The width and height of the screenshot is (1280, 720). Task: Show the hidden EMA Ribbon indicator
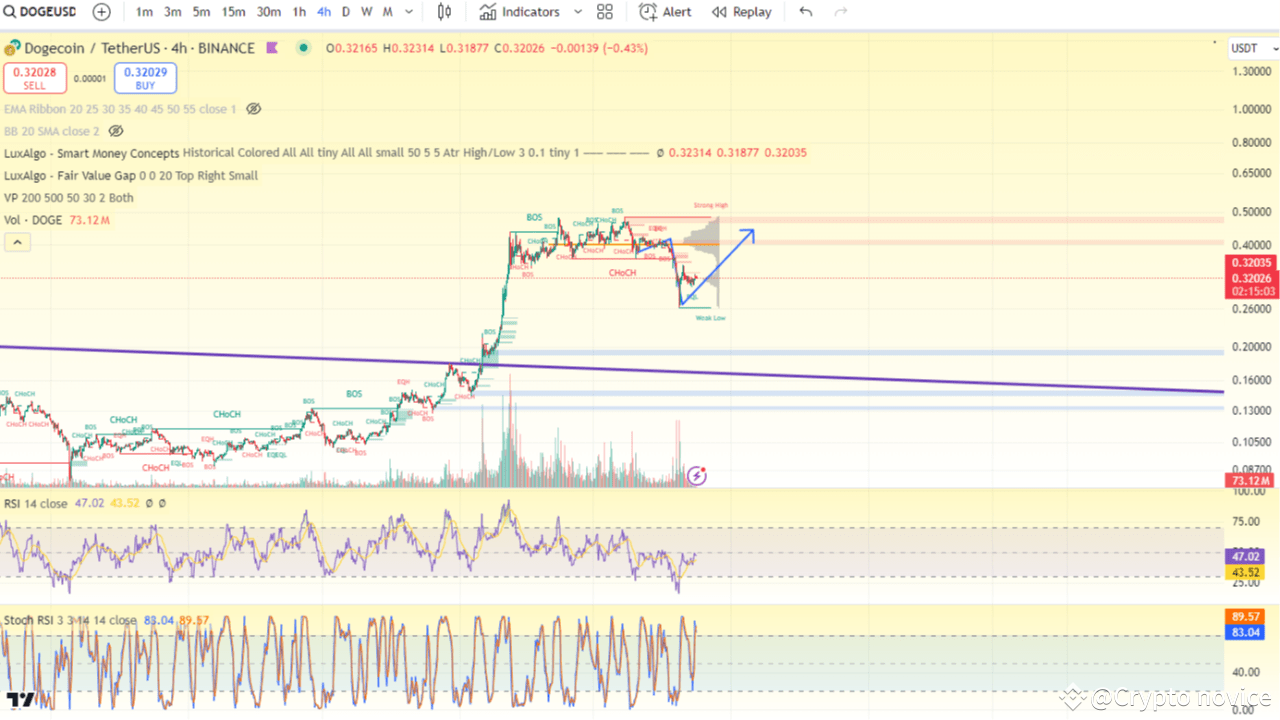tap(253, 108)
